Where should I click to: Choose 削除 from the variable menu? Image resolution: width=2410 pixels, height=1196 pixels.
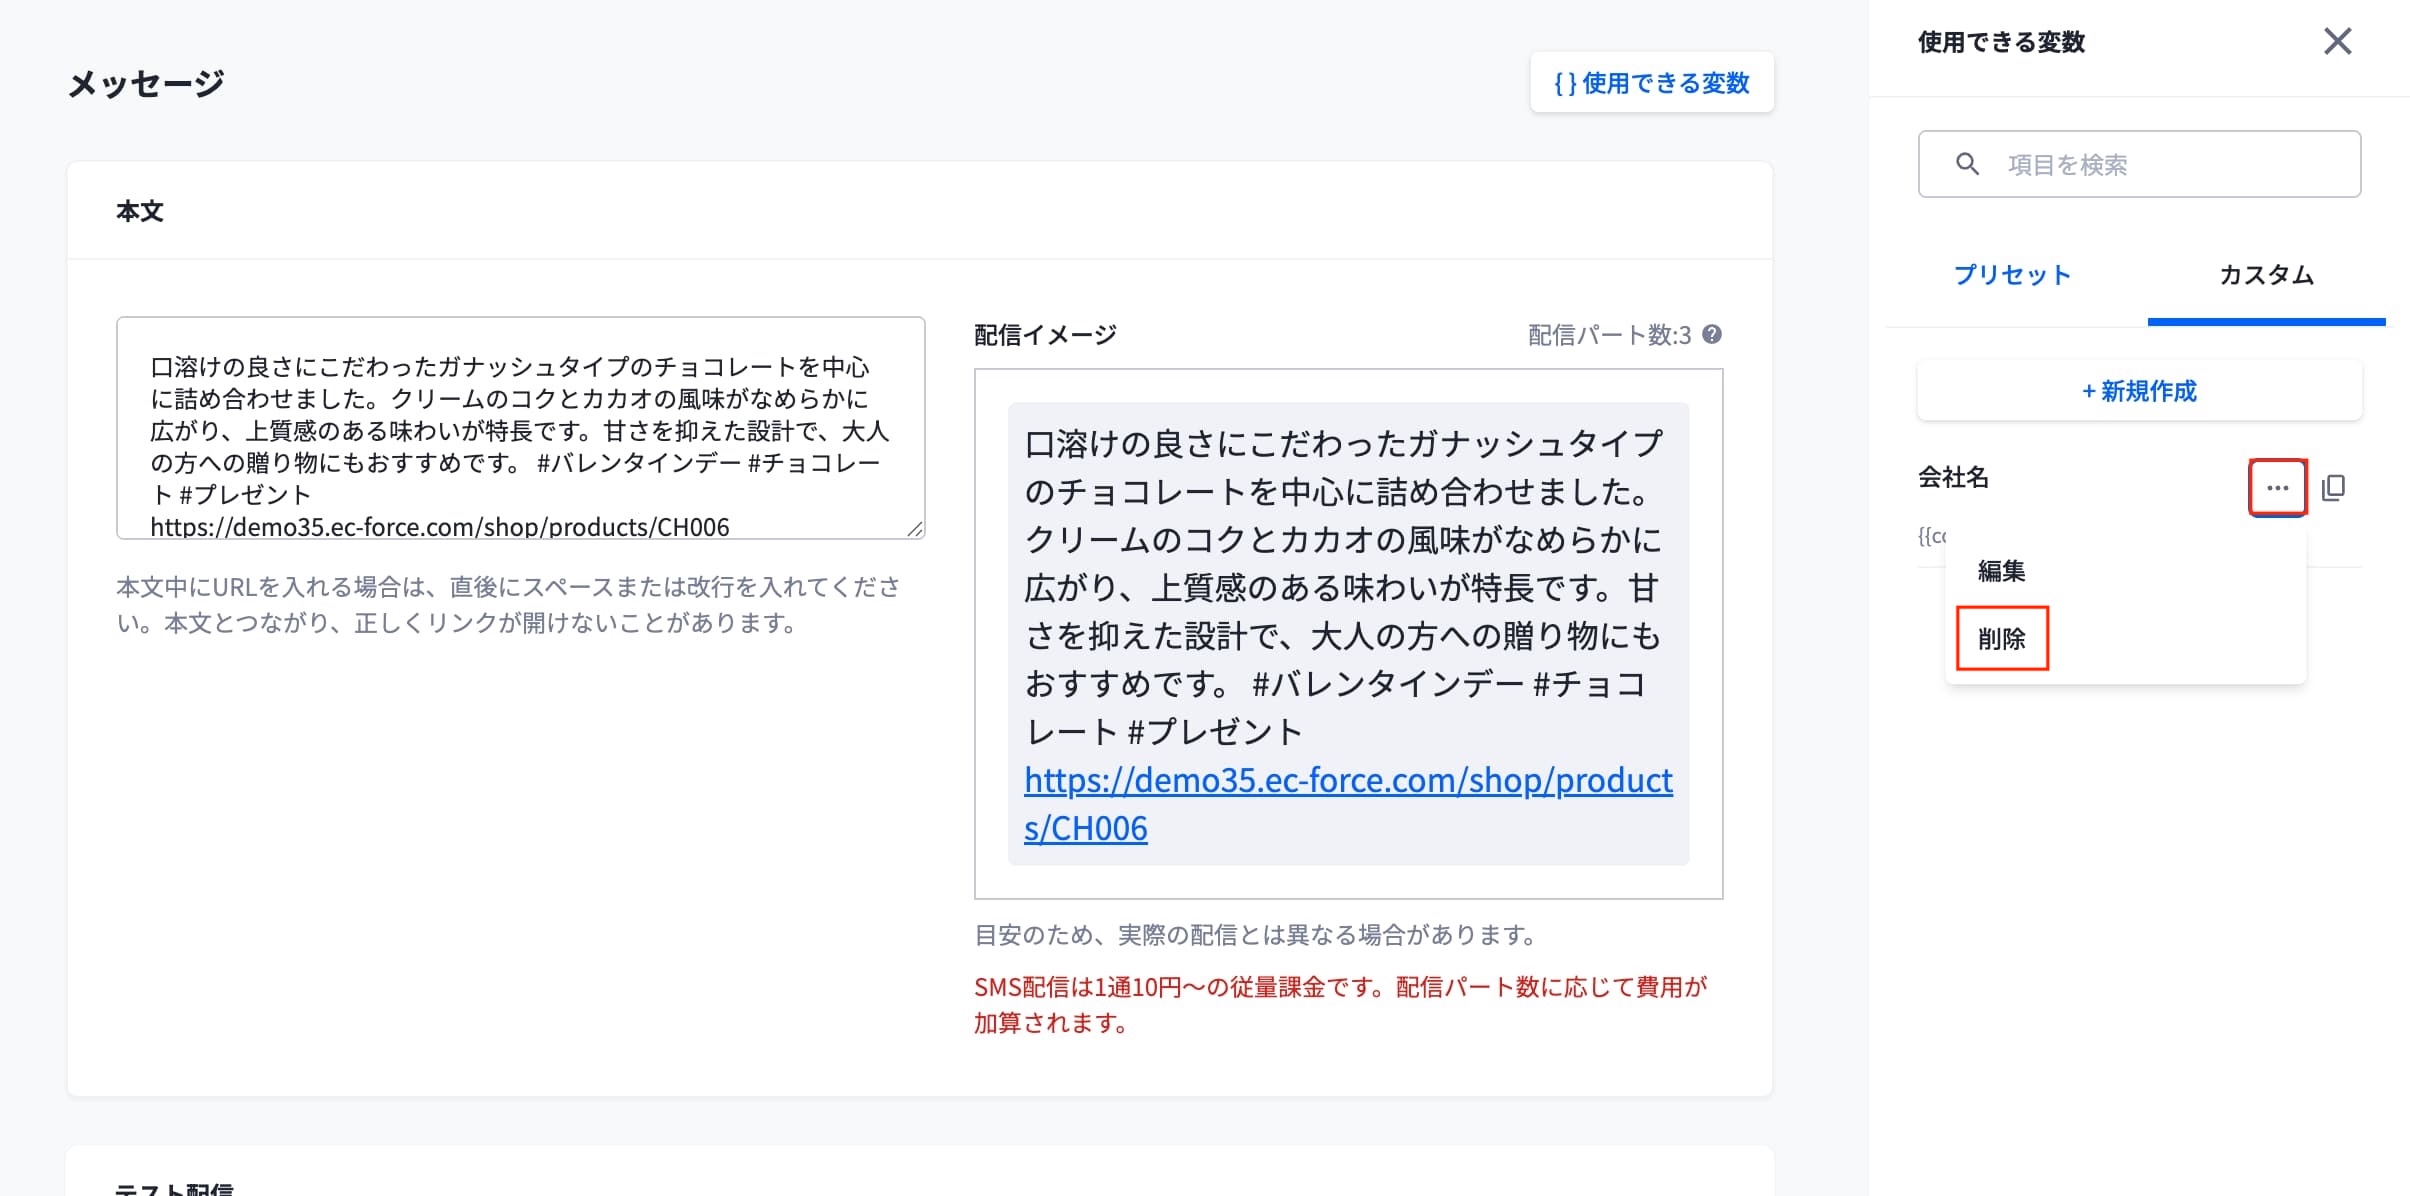tap(2001, 638)
